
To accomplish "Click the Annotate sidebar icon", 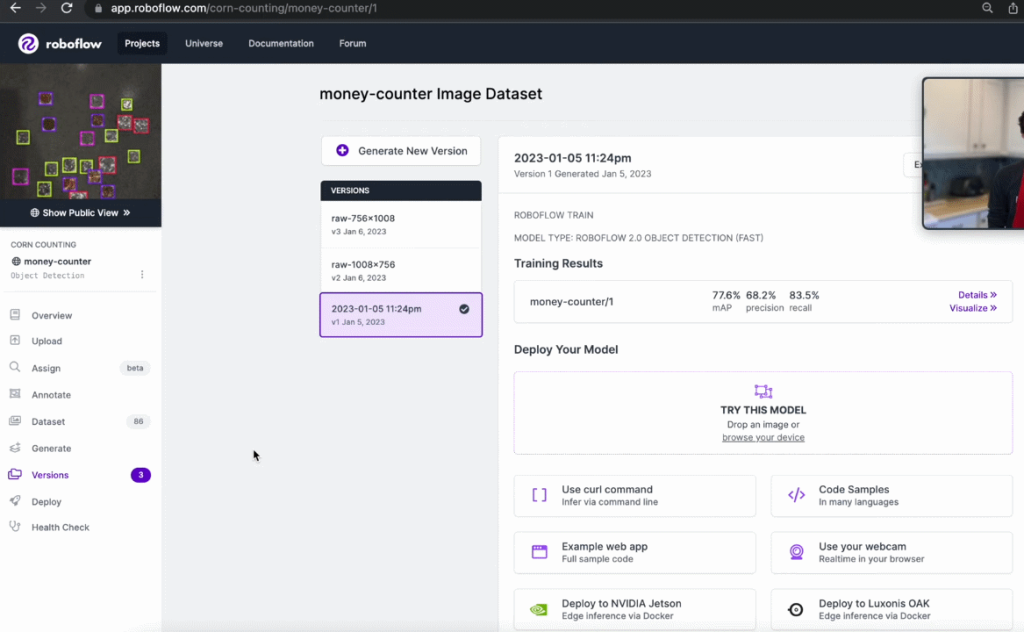I will click(15, 394).
